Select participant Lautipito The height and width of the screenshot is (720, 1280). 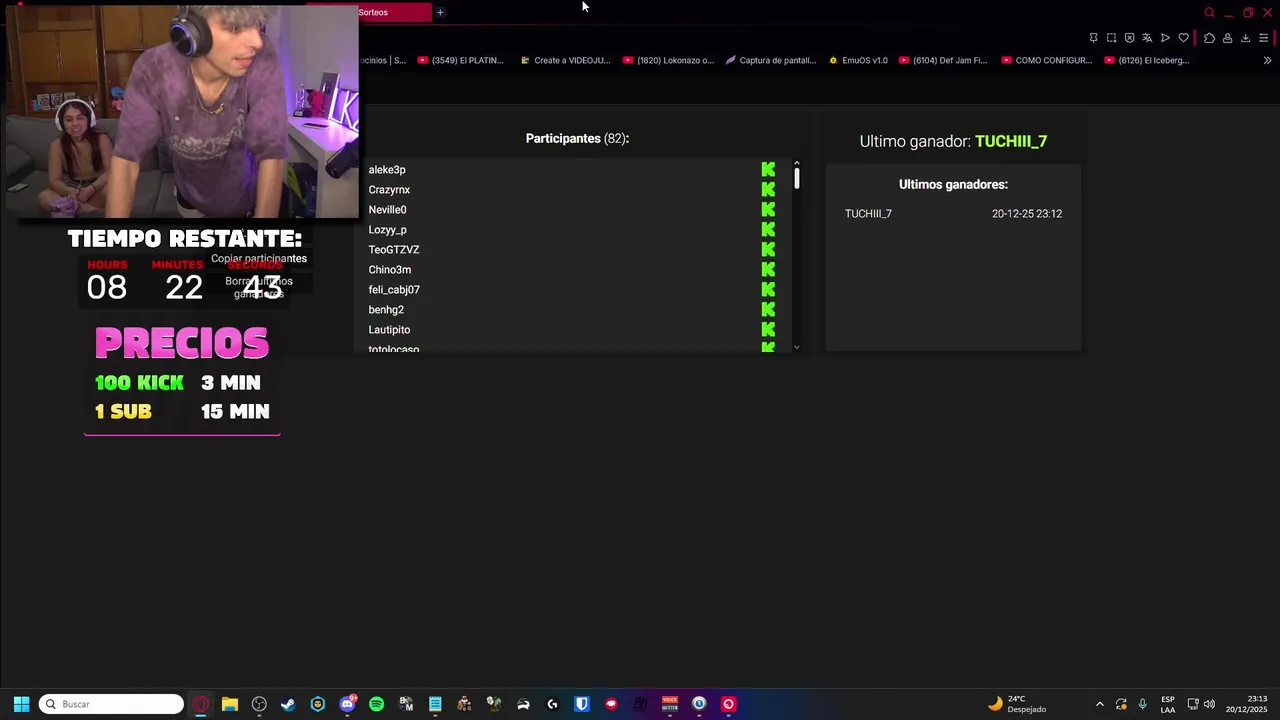(x=389, y=330)
